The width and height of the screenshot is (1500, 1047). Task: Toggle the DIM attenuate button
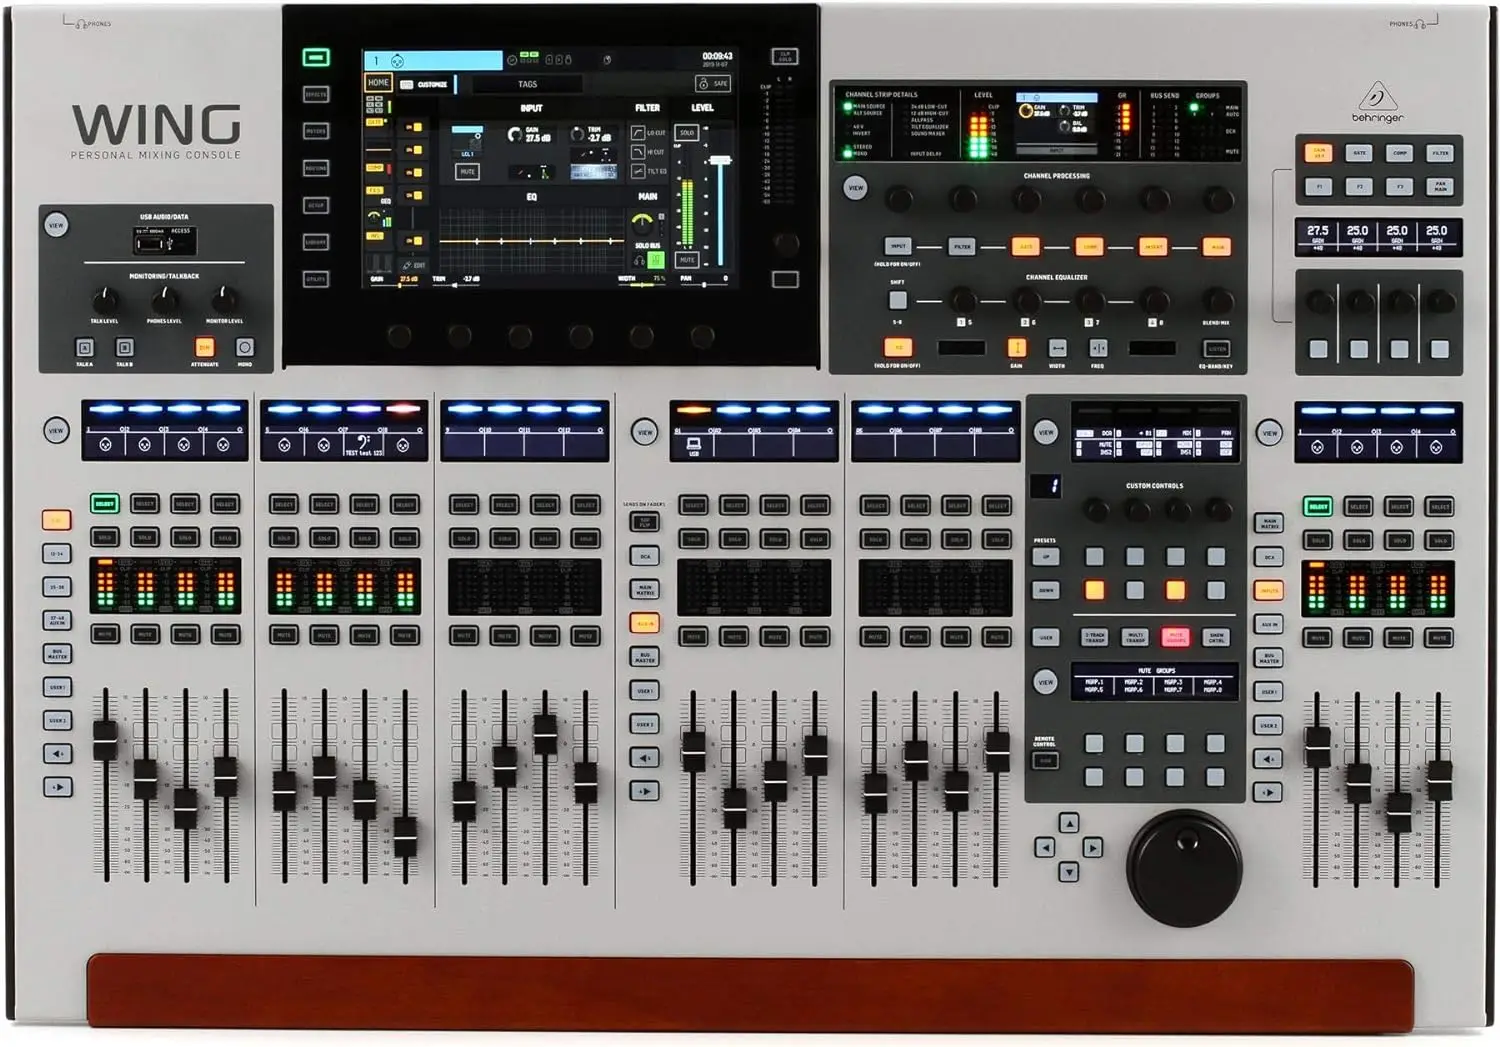coord(205,348)
